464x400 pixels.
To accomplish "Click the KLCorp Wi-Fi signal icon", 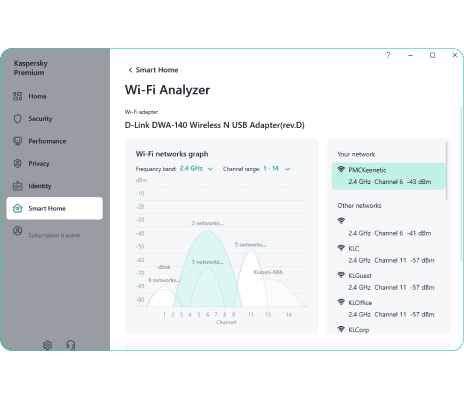I will [341, 329].
